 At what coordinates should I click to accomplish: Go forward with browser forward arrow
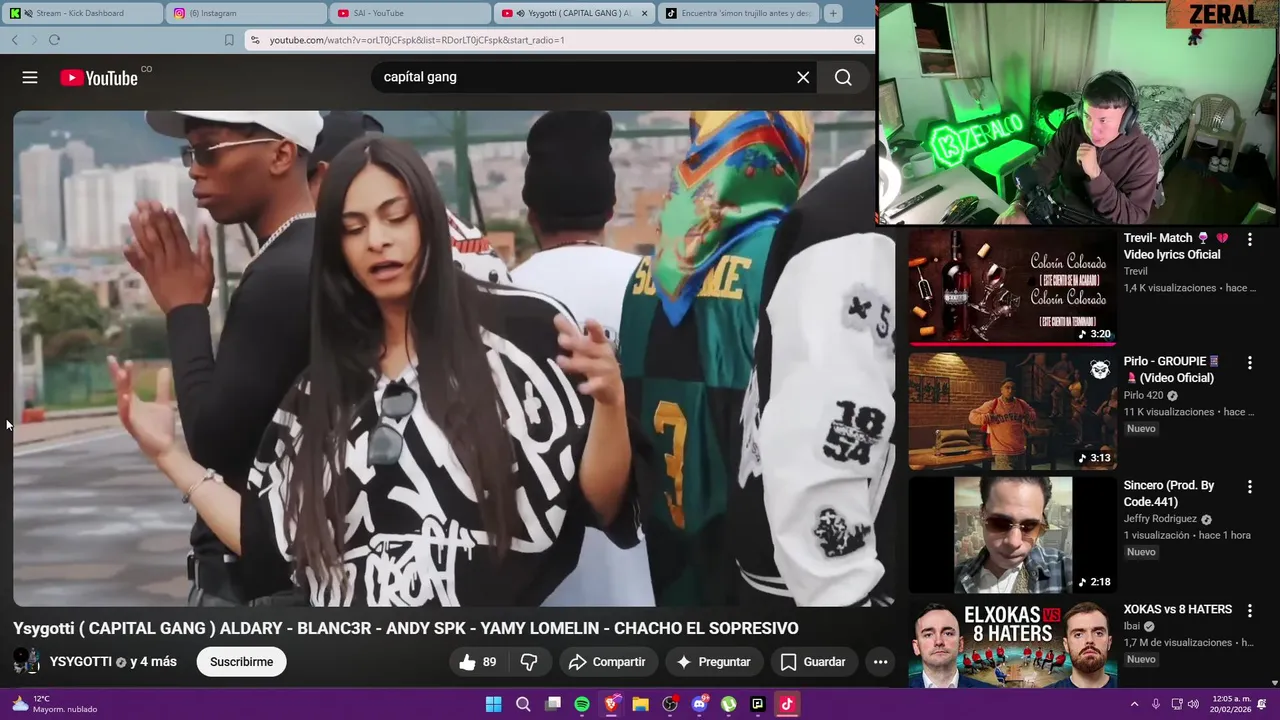34,40
